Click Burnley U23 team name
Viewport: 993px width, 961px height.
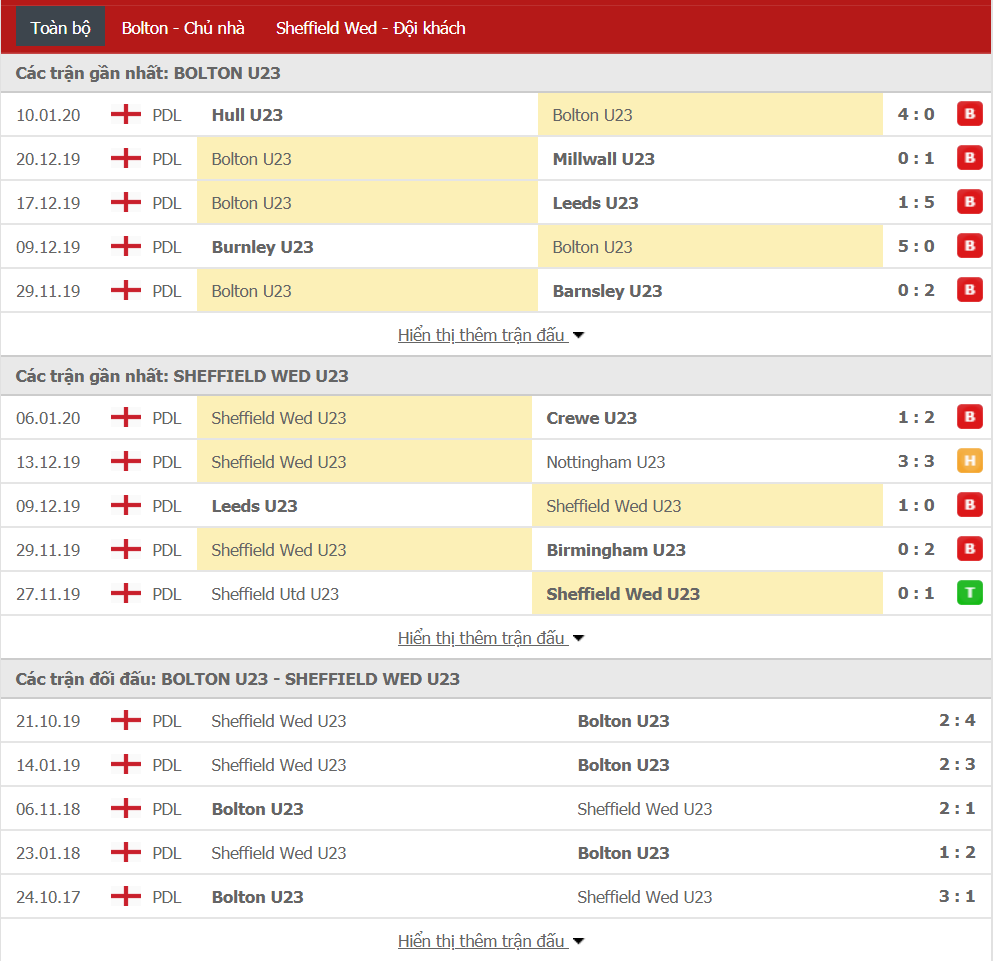point(262,247)
